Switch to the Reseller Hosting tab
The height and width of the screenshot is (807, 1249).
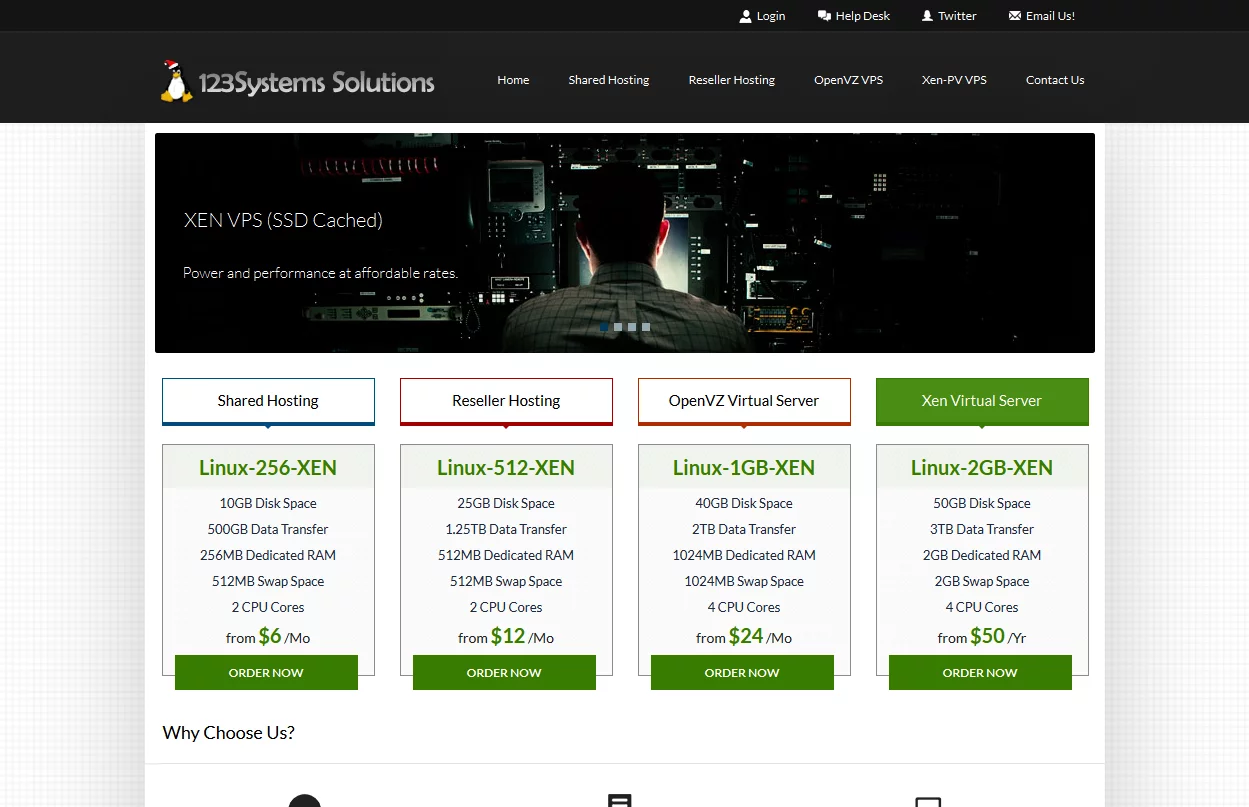click(x=506, y=401)
